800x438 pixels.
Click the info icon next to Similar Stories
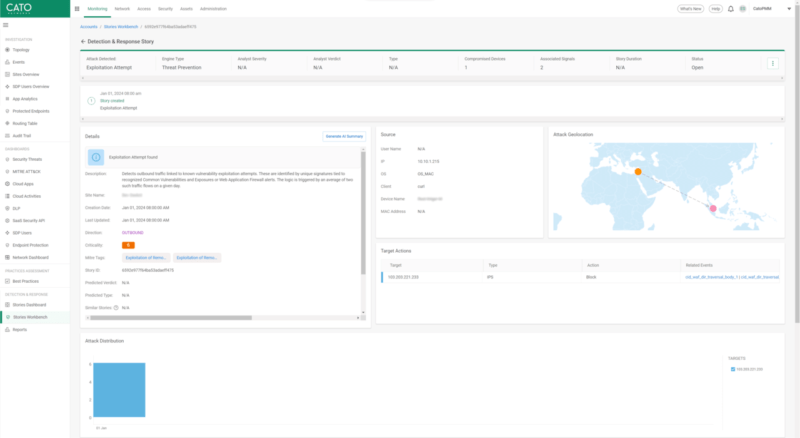117,308
